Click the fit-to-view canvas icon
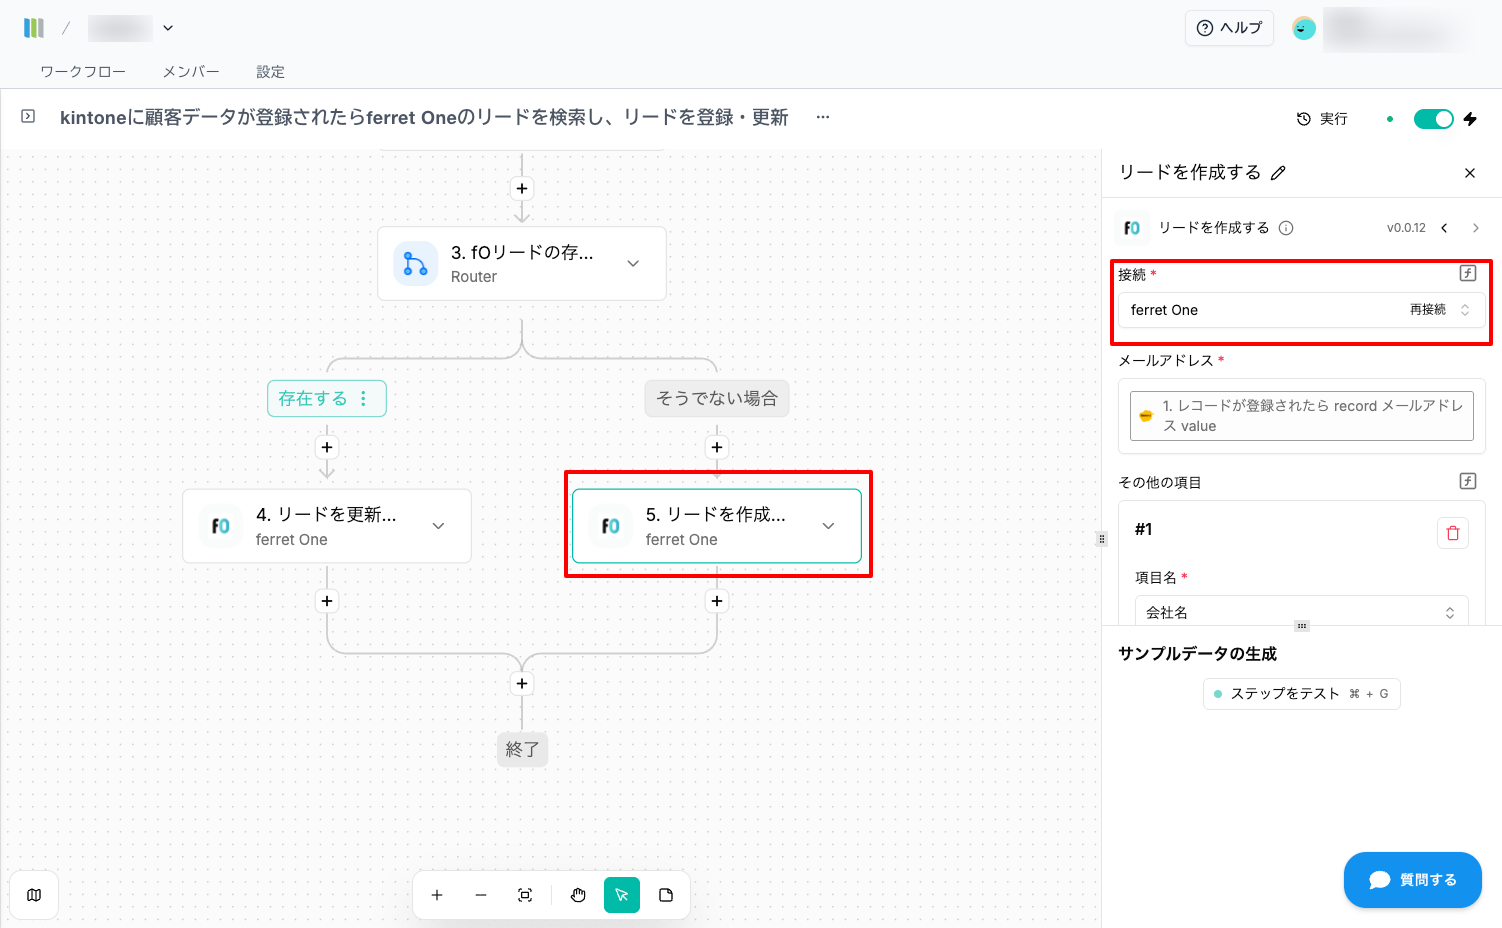 point(525,895)
